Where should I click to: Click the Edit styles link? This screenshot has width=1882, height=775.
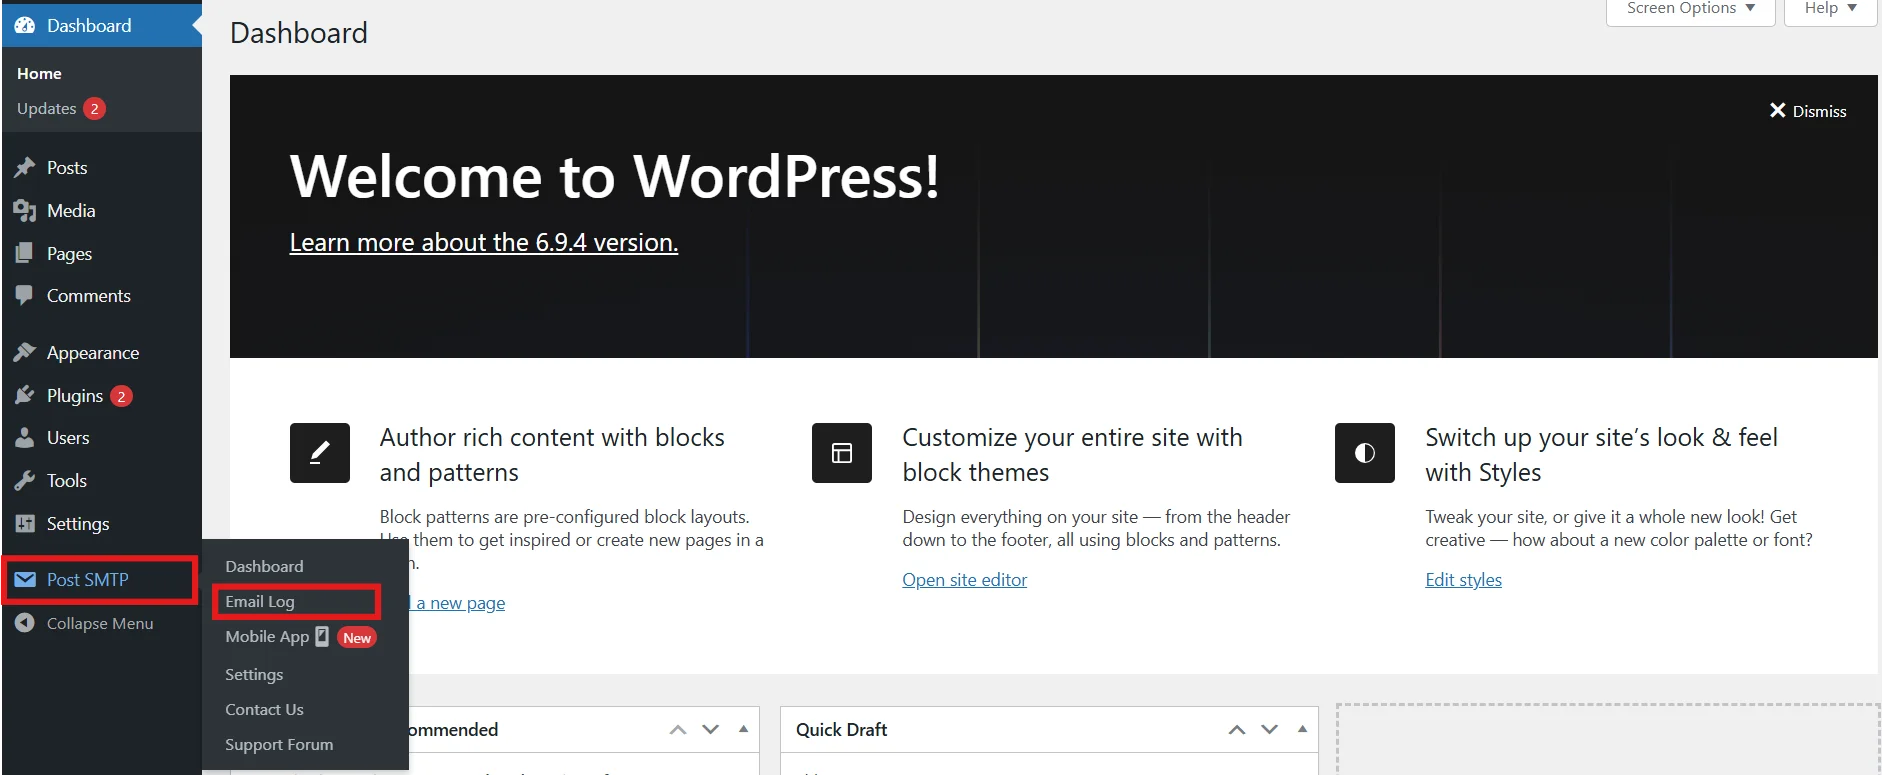1464,580
